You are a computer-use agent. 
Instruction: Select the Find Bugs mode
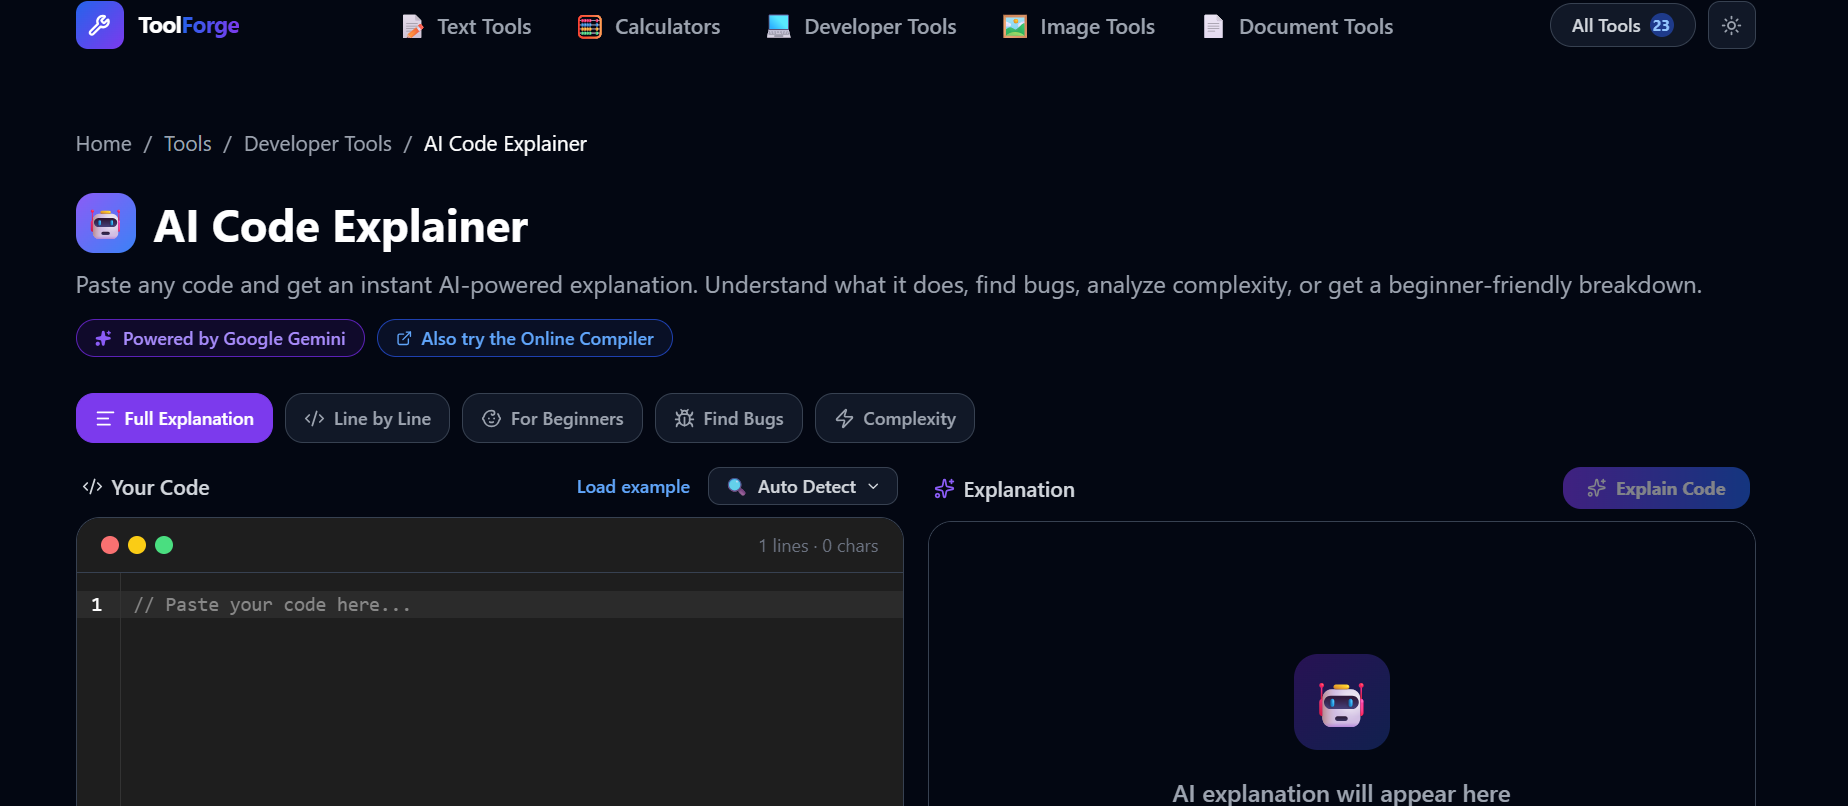pos(729,418)
